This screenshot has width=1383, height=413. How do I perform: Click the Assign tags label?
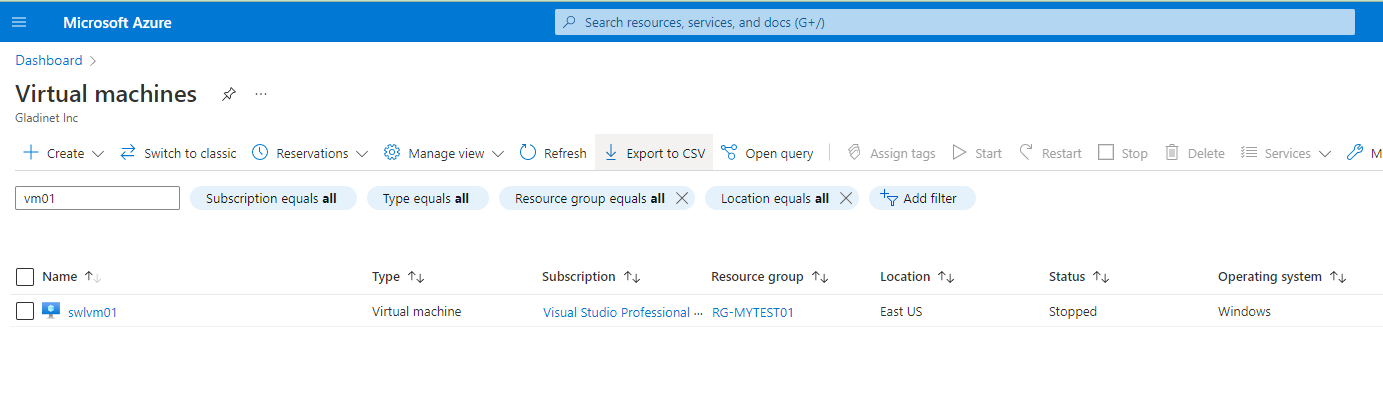903,153
